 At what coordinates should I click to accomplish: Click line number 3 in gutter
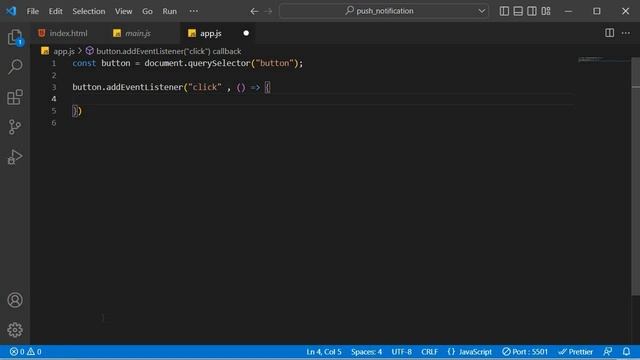53,87
